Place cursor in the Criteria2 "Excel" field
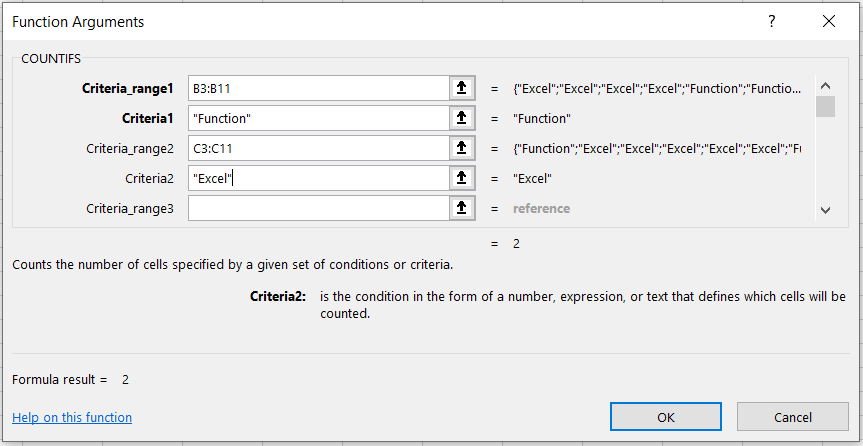 318,178
